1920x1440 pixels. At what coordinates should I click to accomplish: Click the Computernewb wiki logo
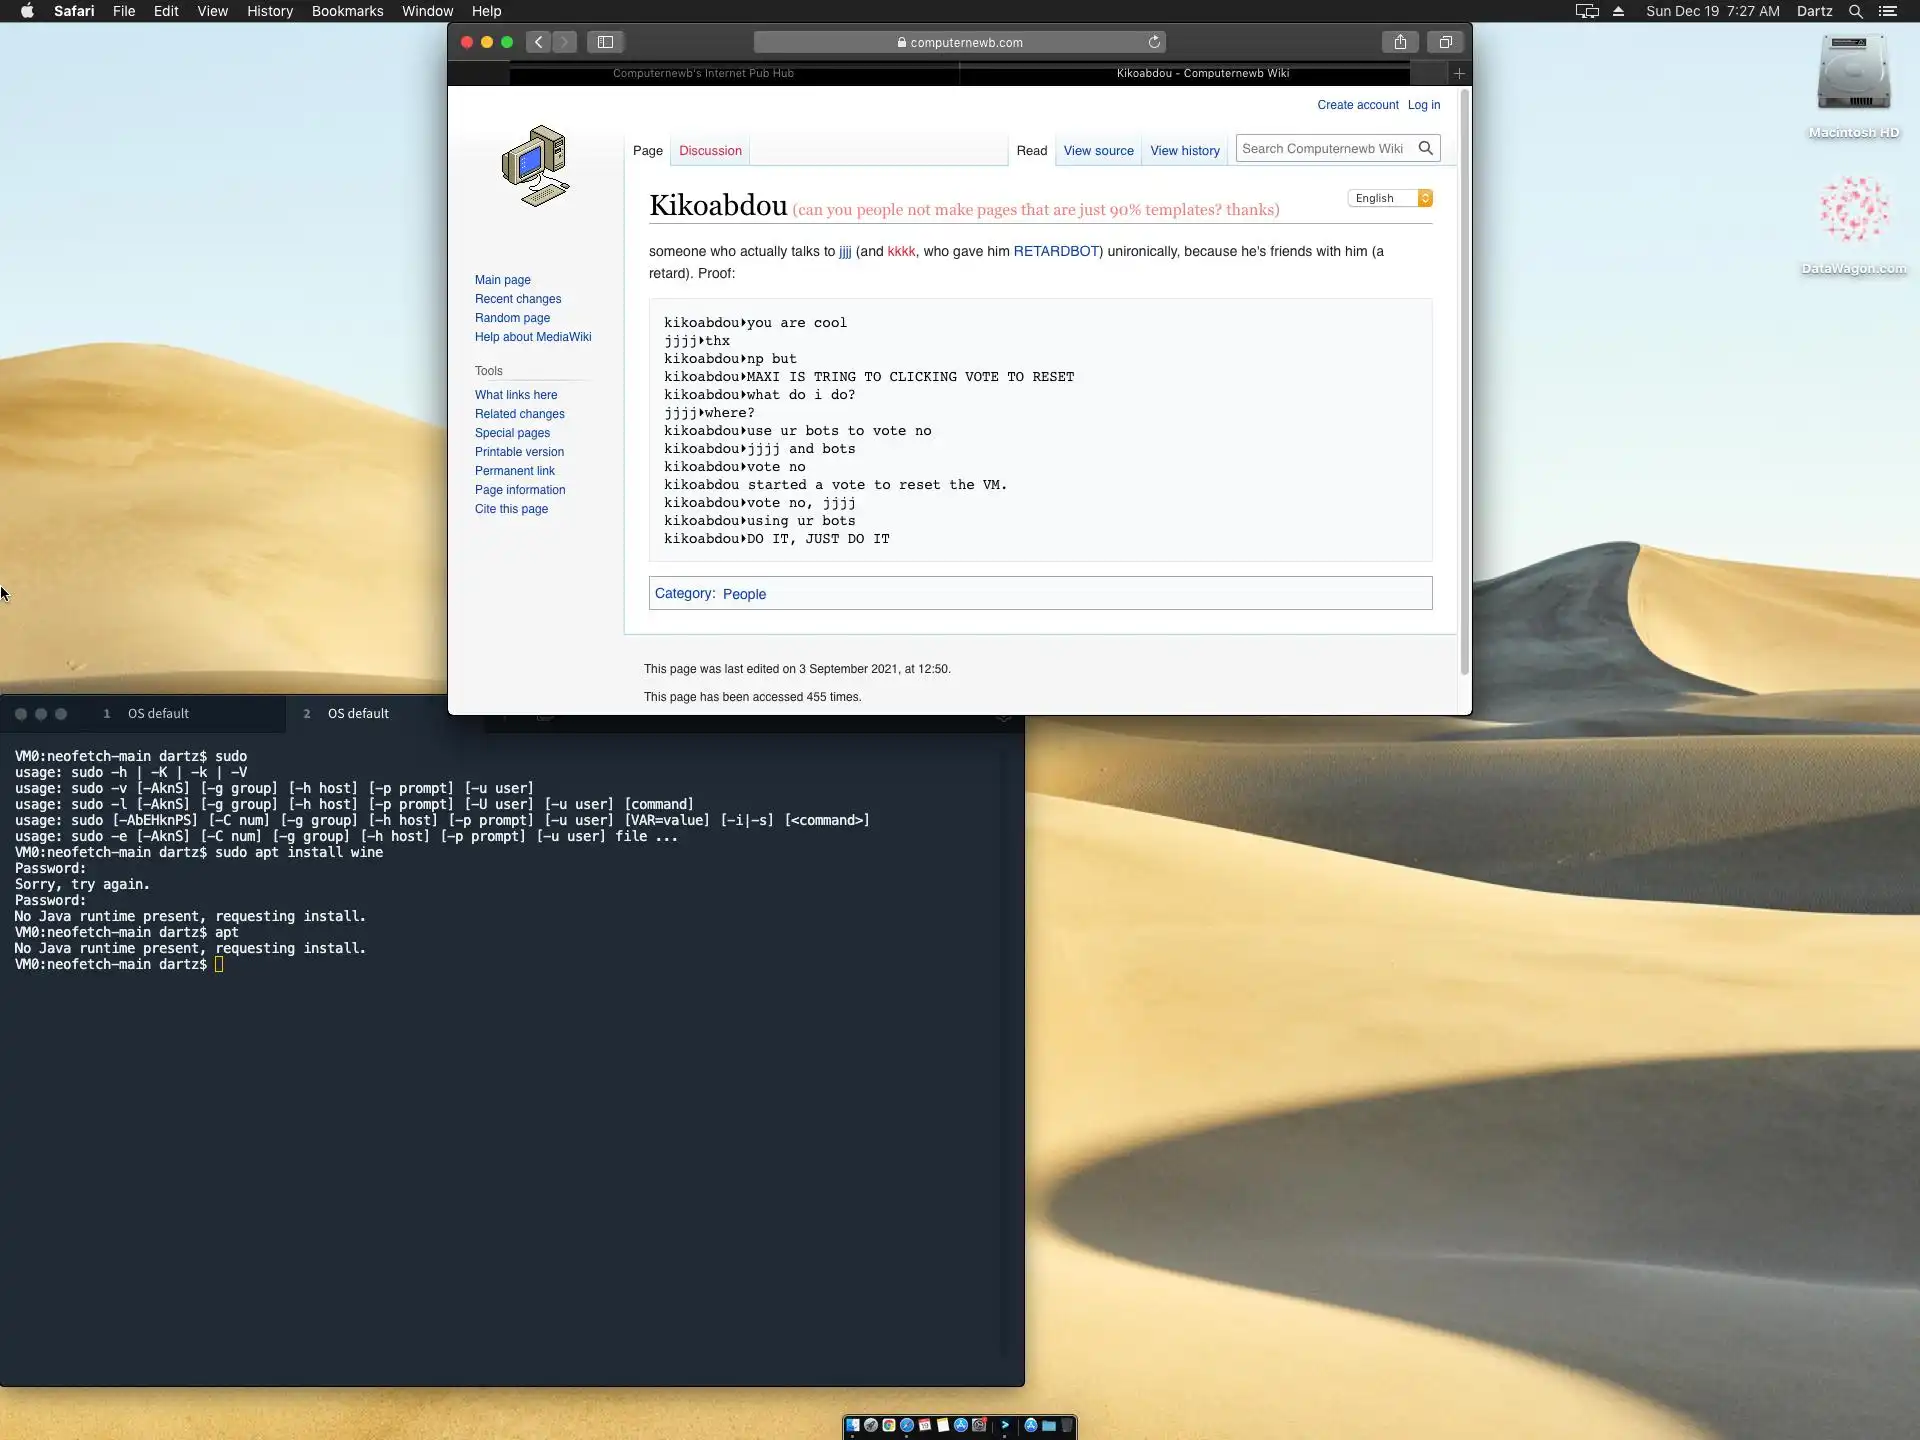[x=536, y=166]
